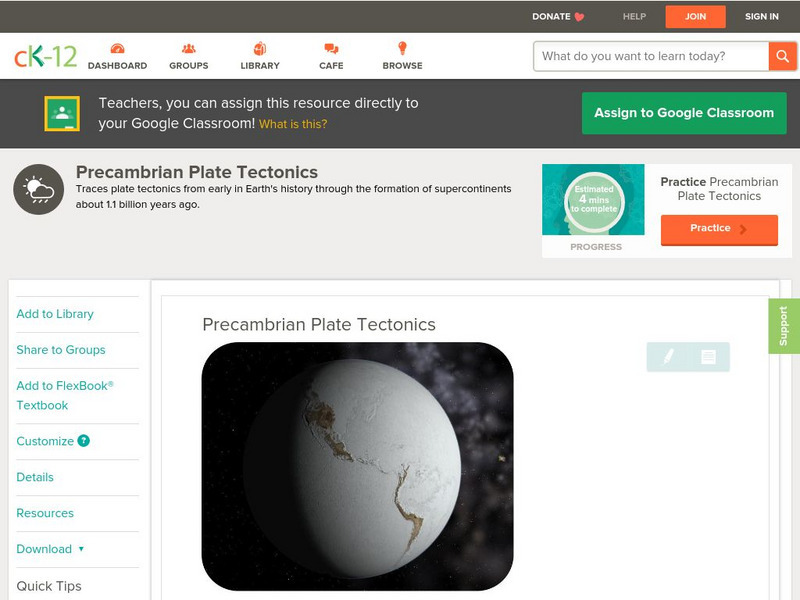
Task: Select the highlighter pen tool icon
Action: [668, 357]
